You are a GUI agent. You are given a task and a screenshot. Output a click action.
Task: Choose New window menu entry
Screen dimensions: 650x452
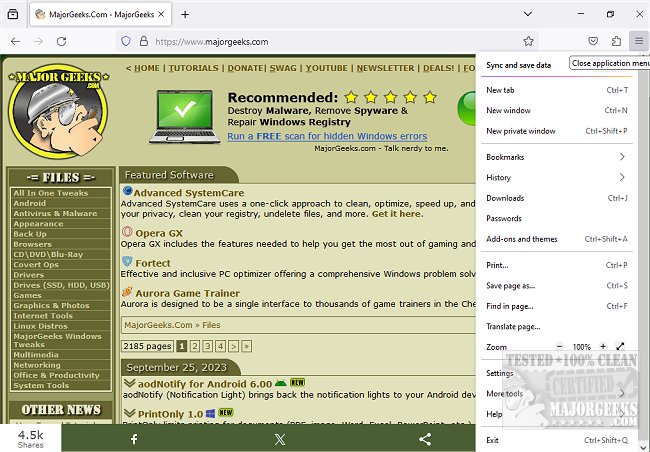[x=557, y=110]
